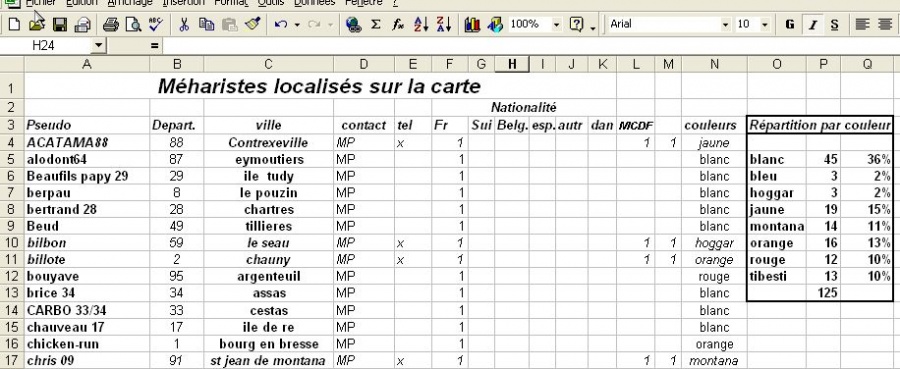Screen dimensions: 900x369
Task: Select column A header
Action: coord(87,65)
